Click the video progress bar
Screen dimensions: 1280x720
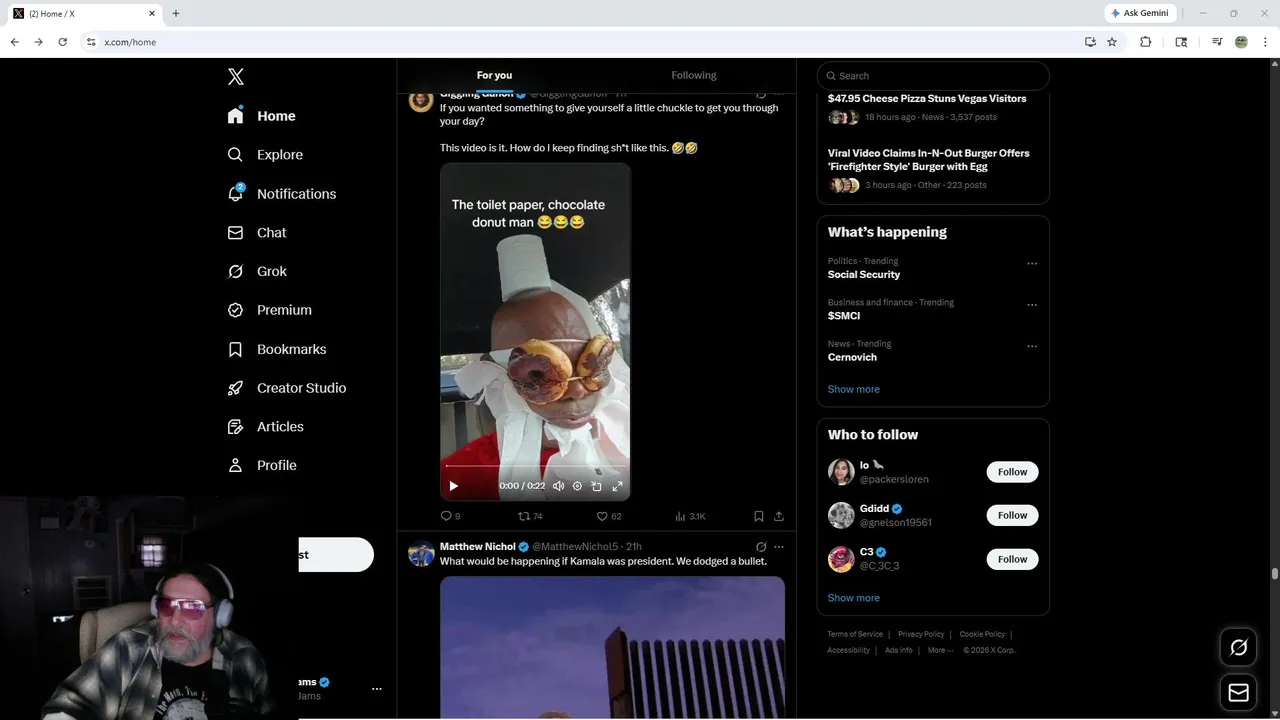point(535,466)
